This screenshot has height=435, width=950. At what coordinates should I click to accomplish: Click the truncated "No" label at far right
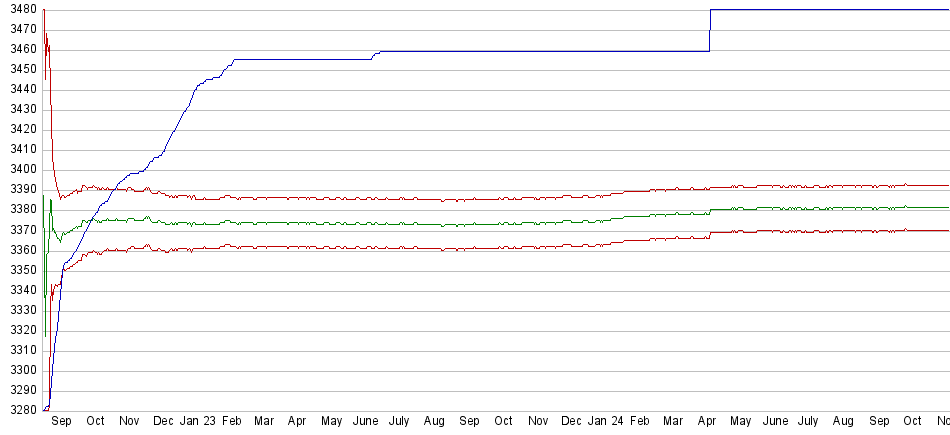(942, 422)
